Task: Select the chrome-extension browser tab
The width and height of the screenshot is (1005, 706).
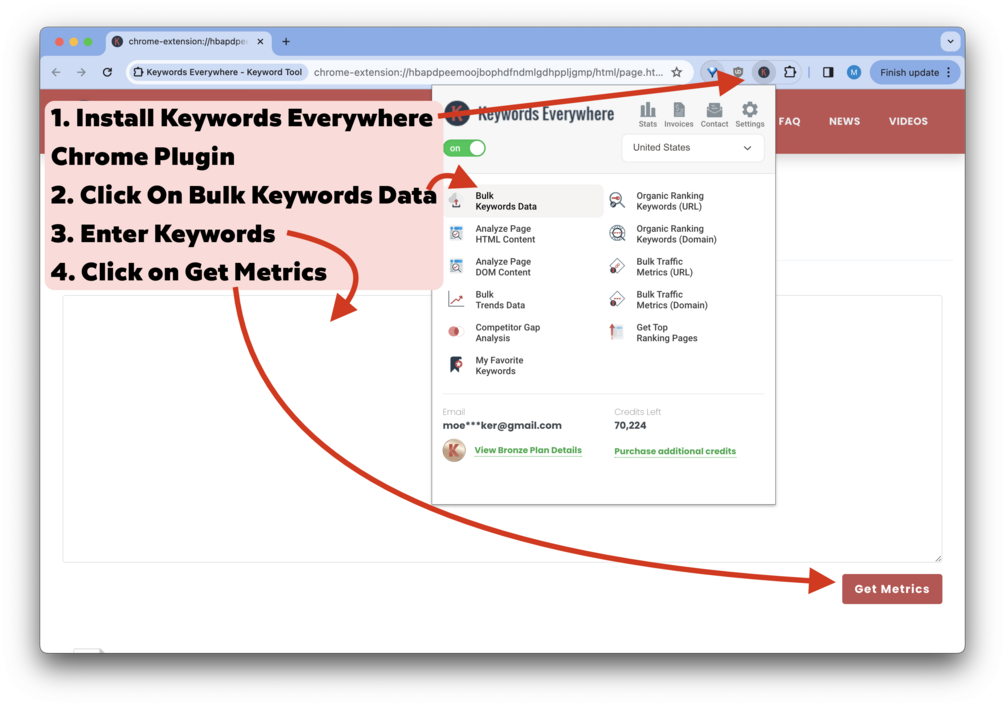Action: (x=188, y=42)
